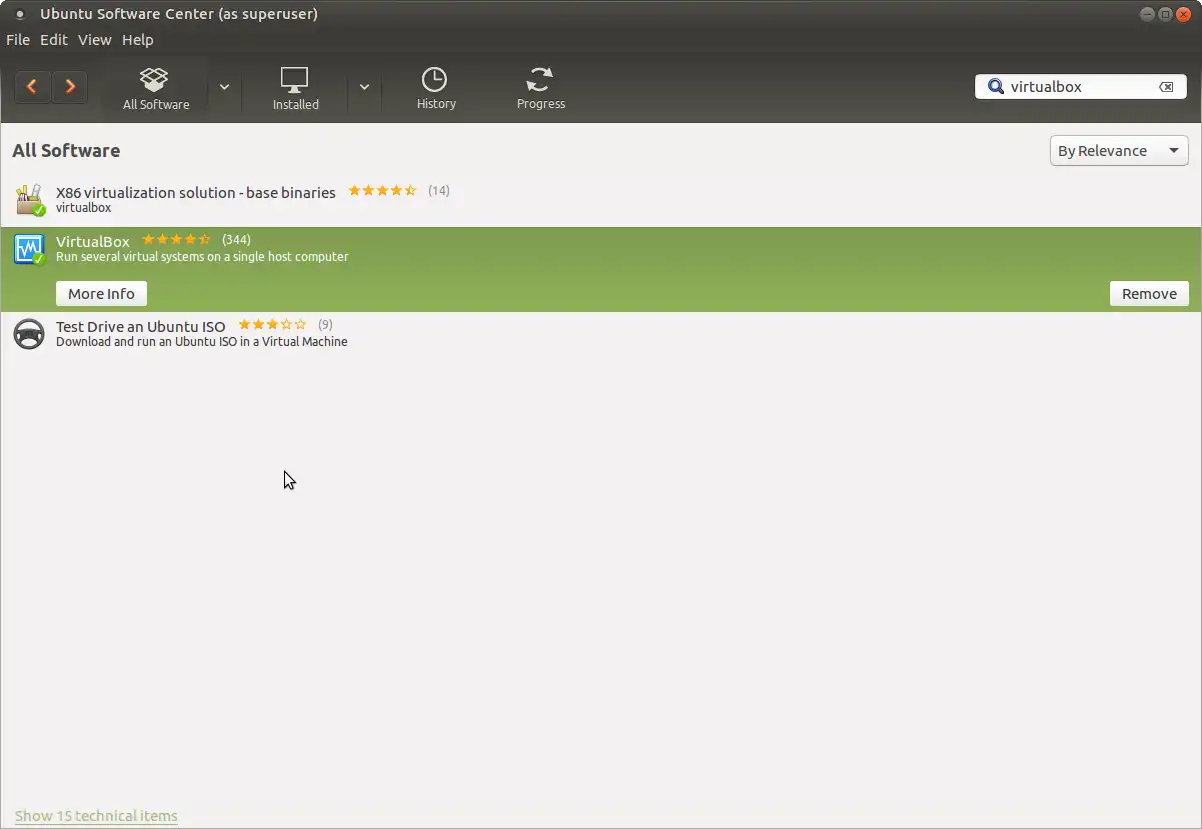1202x829 pixels.
Task: Click More Info for VirtualBox
Action: pos(102,294)
